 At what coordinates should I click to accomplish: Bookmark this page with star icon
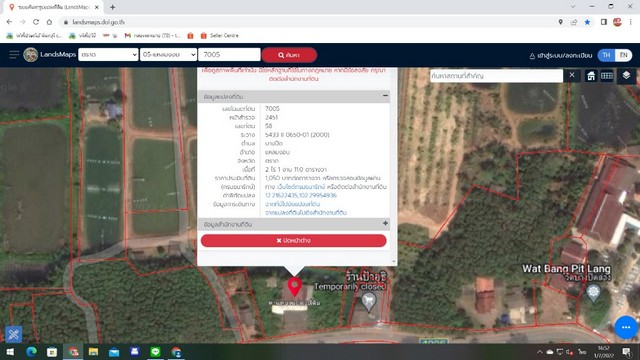(587, 22)
